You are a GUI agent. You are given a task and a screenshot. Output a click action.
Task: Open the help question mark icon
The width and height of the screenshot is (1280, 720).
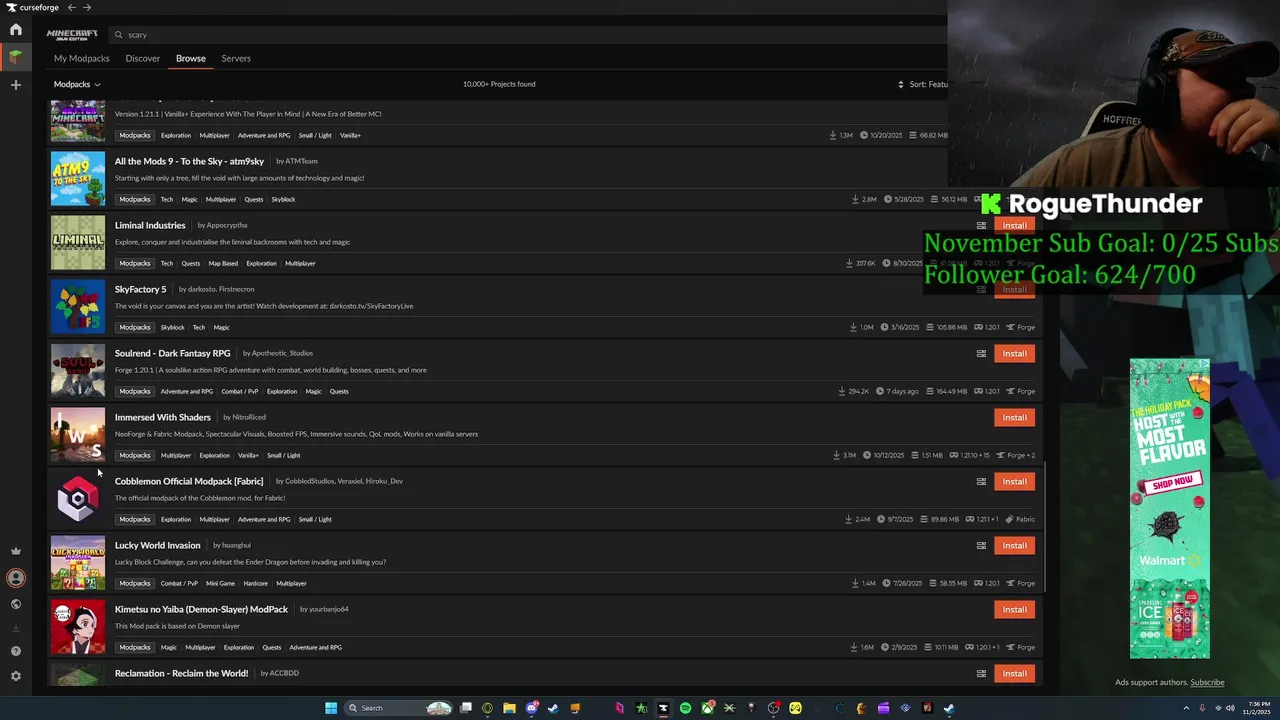coord(16,651)
